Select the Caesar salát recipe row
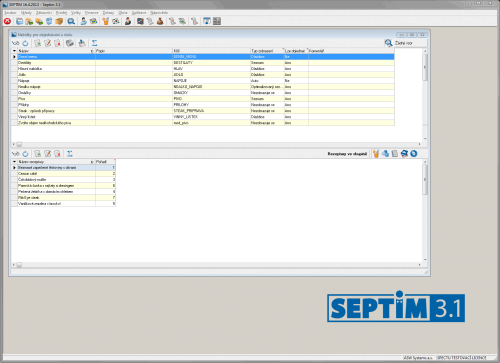This screenshot has height=363, width=500. pyautogui.click(x=63, y=174)
